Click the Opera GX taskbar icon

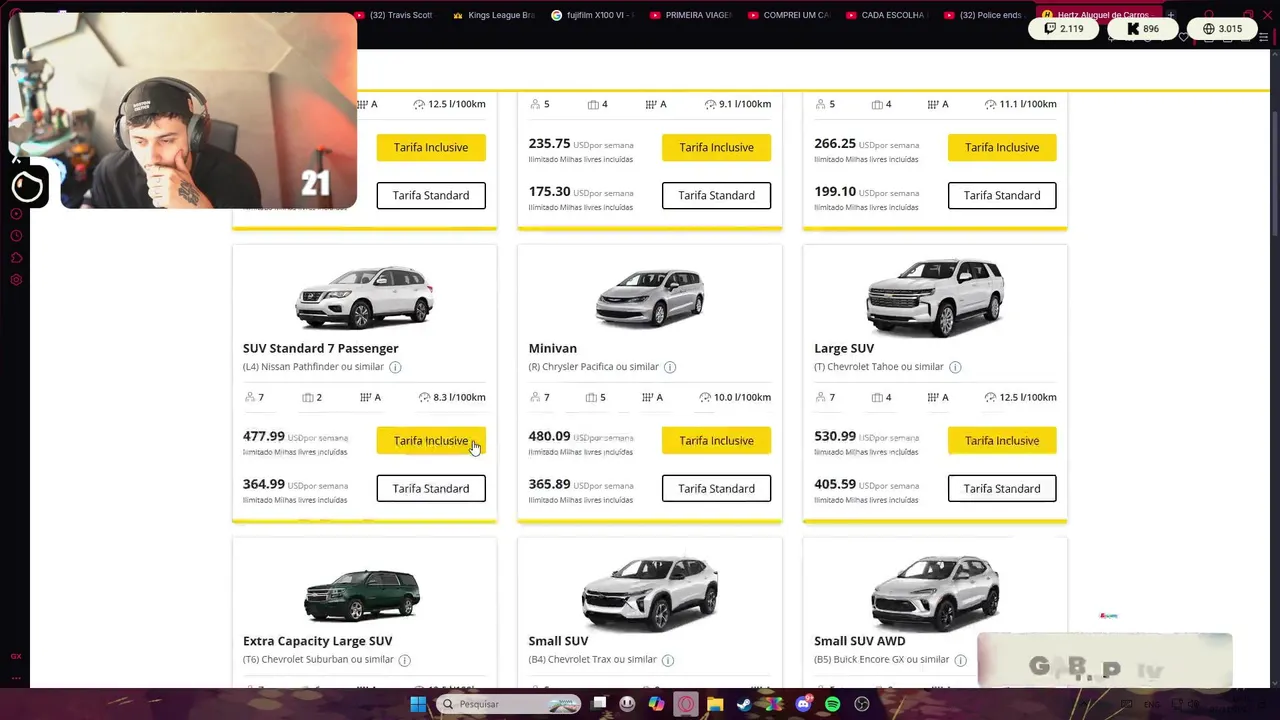pyautogui.click(x=686, y=704)
